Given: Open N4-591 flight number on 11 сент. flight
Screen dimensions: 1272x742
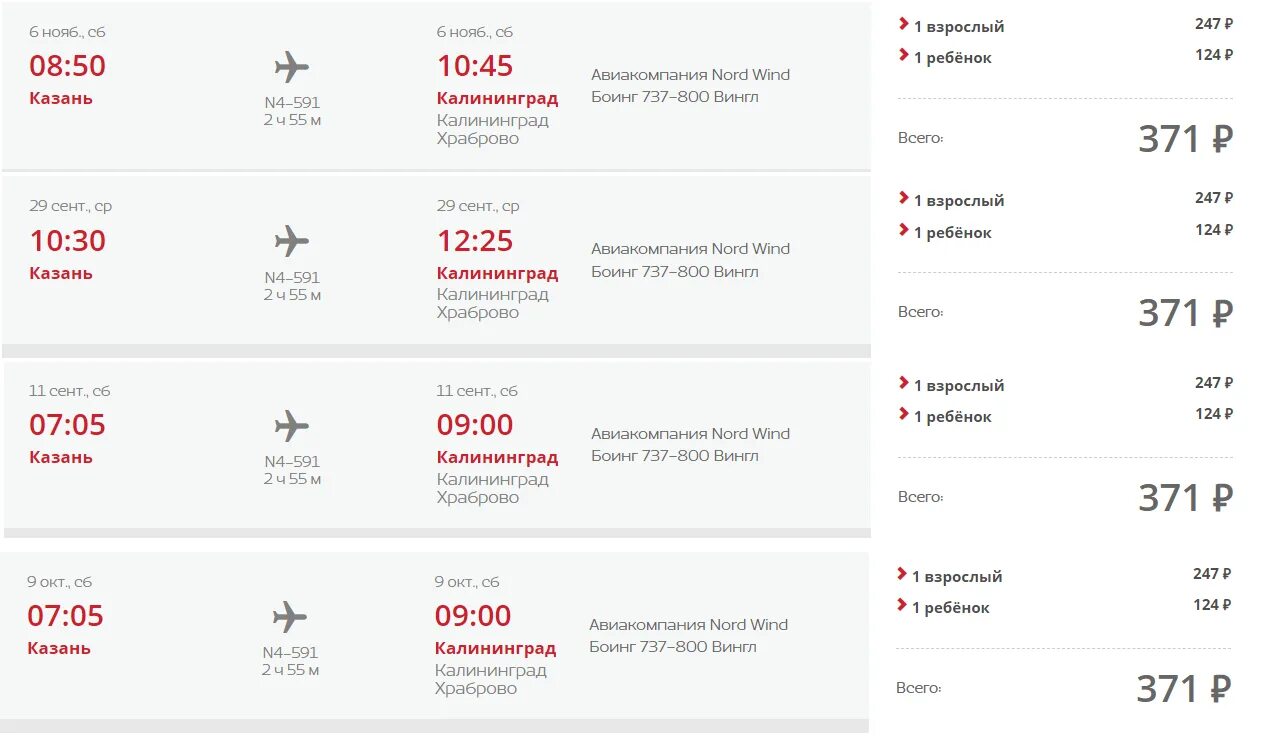Looking at the screenshot, I should point(292,462).
